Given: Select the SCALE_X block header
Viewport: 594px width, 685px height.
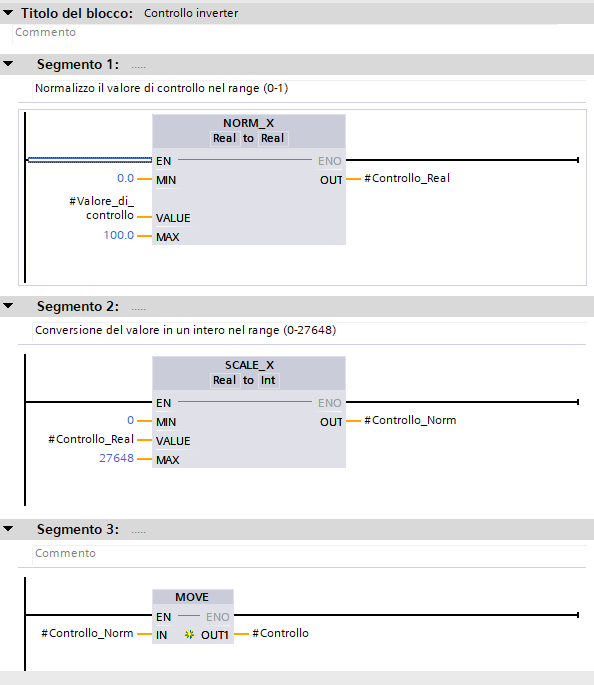Looking at the screenshot, I should [x=249, y=365].
